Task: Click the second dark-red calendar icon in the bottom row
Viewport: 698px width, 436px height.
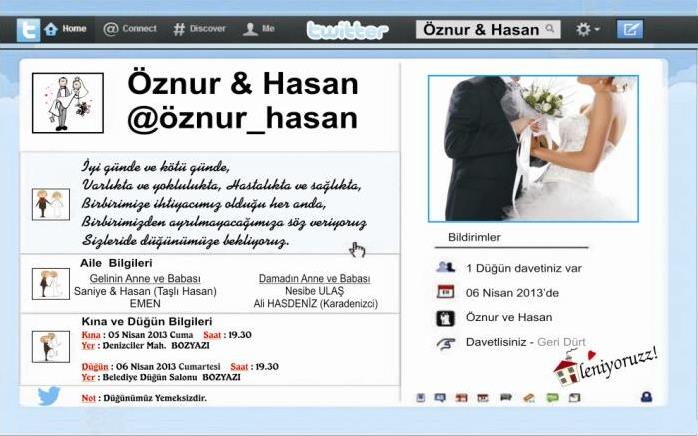Action: [483, 398]
